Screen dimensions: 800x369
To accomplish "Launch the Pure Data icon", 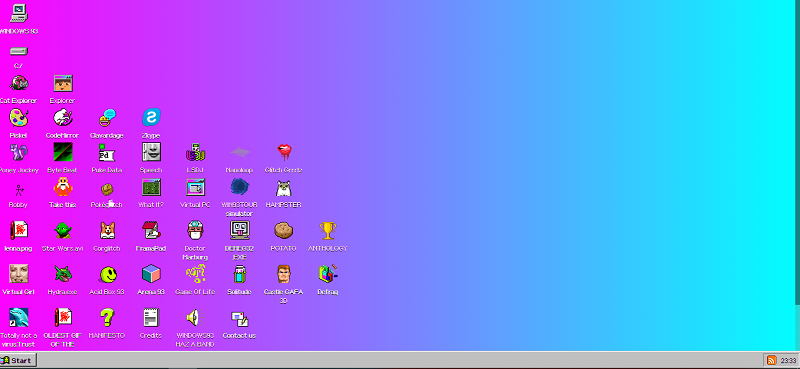I will click(x=107, y=152).
